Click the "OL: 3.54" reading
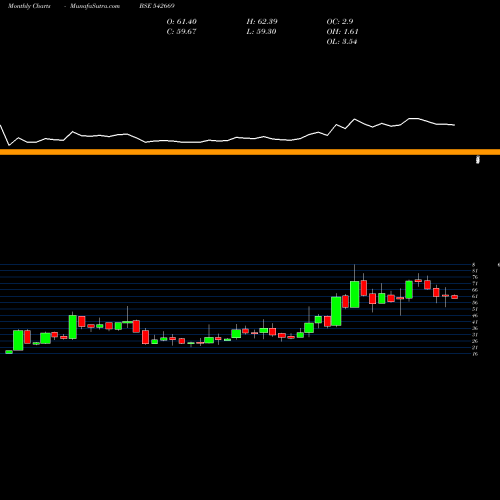This screenshot has height=500, width=500. (342, 42)
